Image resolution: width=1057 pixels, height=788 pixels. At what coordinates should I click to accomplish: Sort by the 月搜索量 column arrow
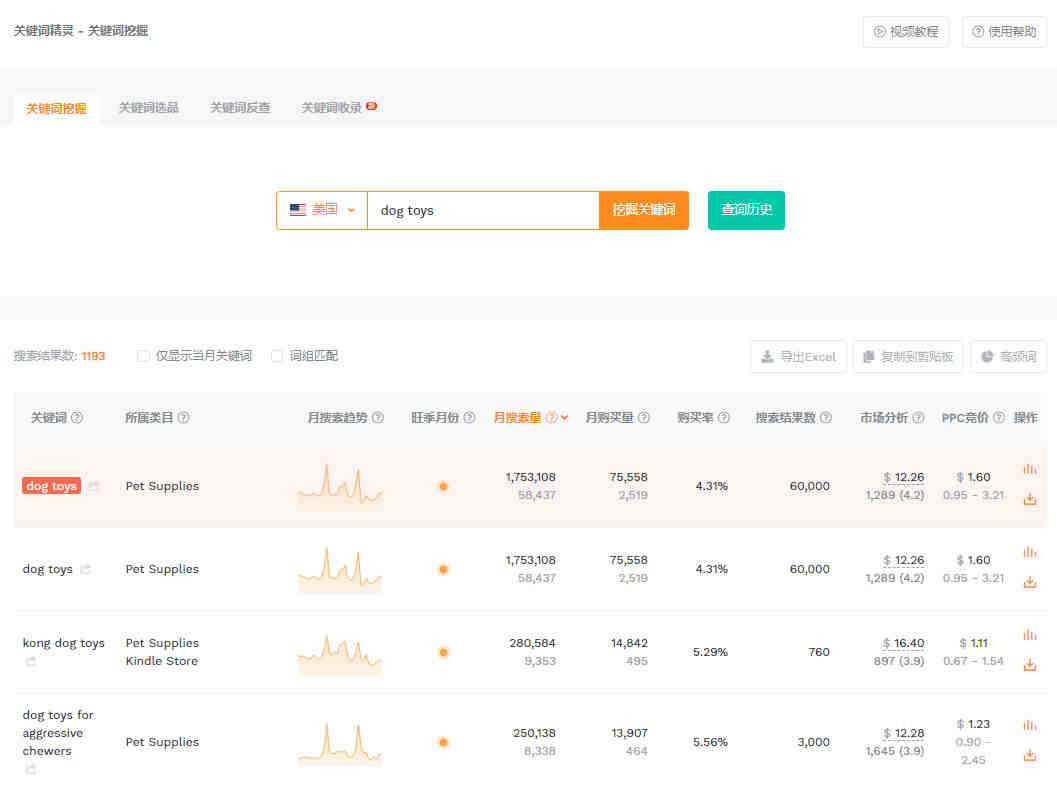(x=564, y=418)
